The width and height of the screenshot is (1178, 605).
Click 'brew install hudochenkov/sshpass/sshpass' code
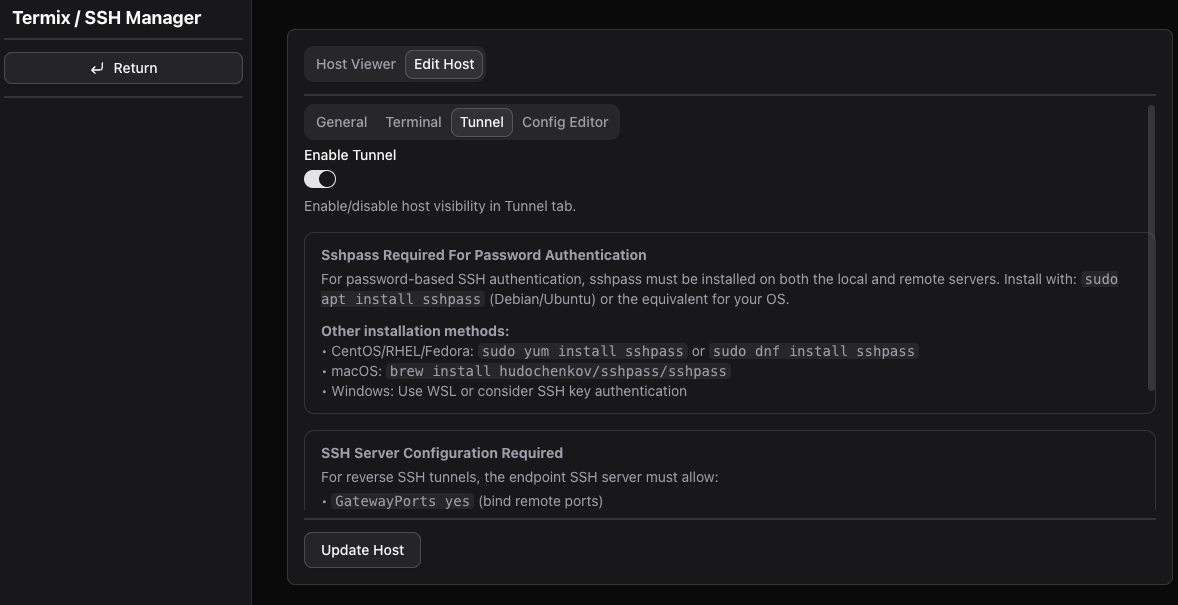click(558, 371)
